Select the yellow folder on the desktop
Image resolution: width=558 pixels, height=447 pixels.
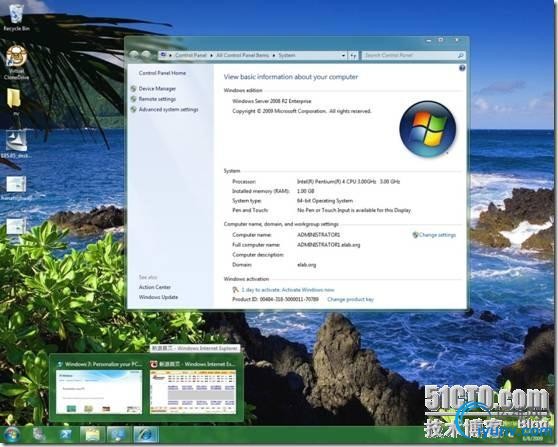point(14,99)
